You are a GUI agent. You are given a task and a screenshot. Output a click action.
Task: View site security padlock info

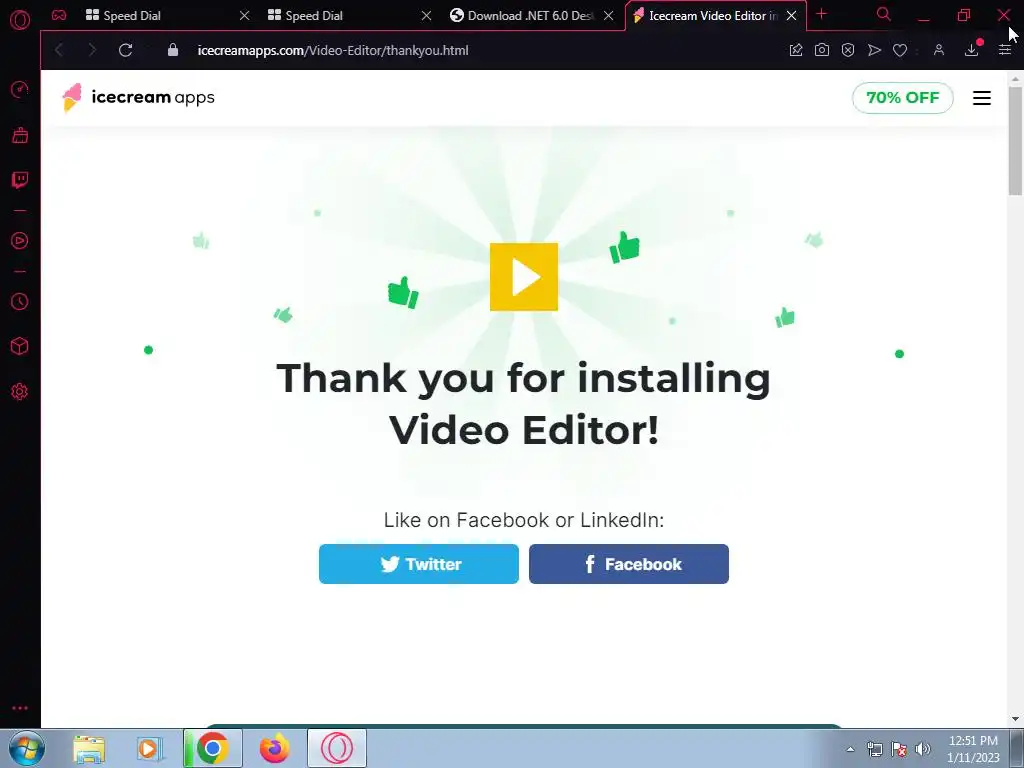pyautogui.click(x=173, y=50)
